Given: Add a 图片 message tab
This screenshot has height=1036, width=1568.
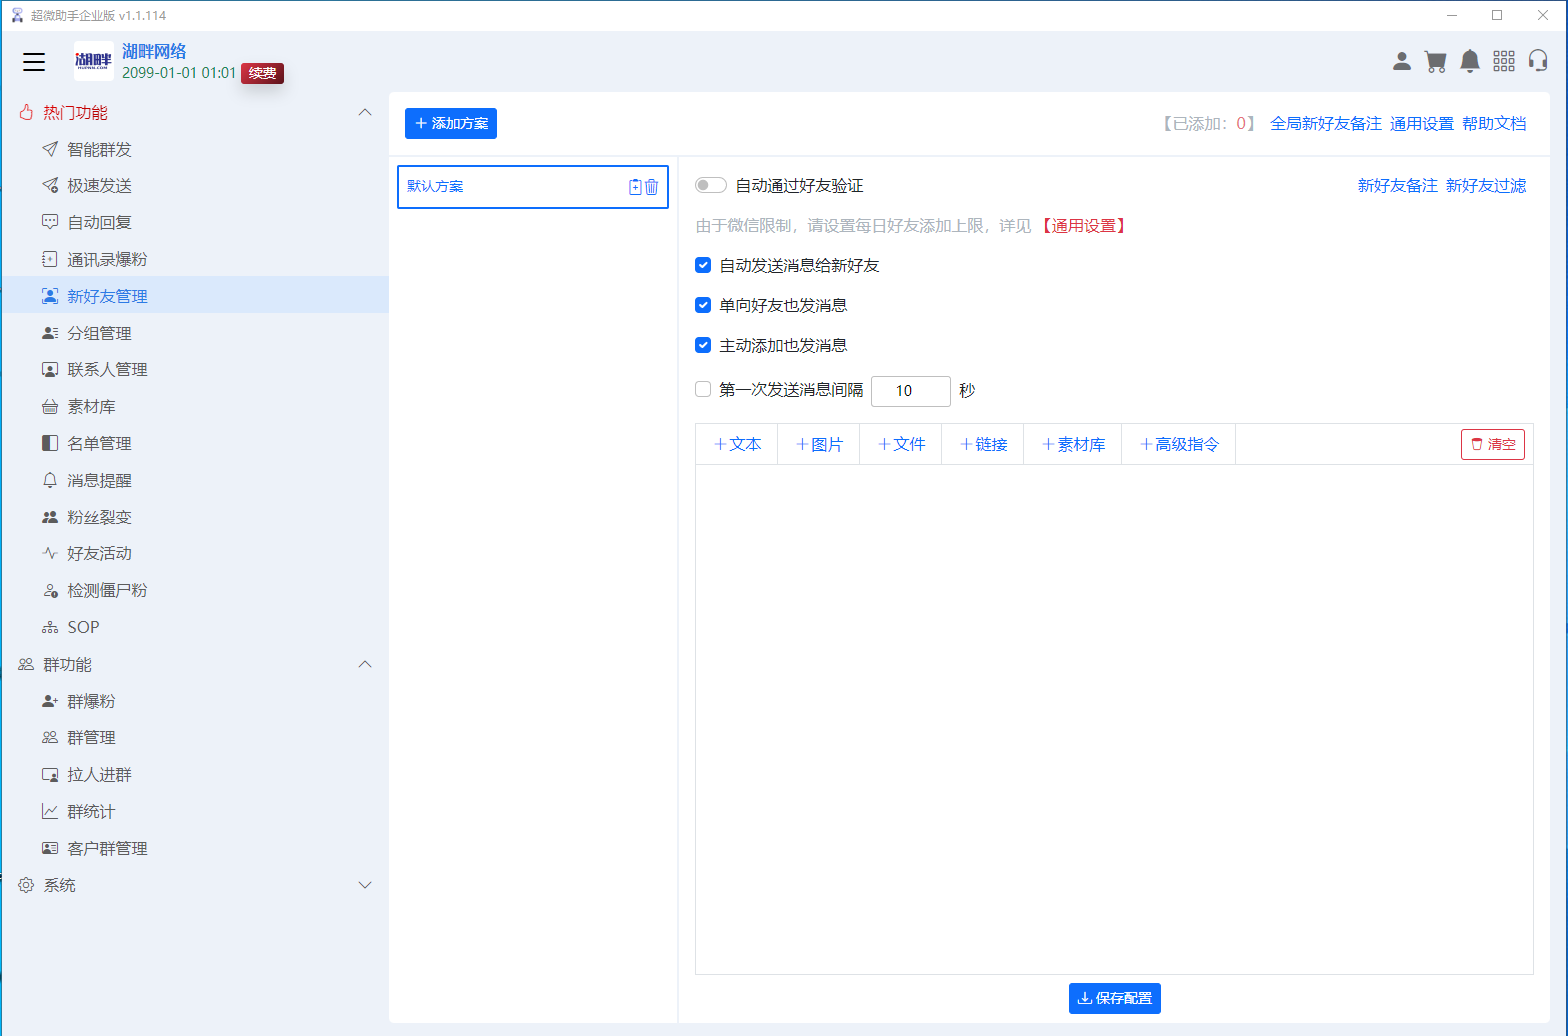Looking at the screenshot, I should (819, 445).
